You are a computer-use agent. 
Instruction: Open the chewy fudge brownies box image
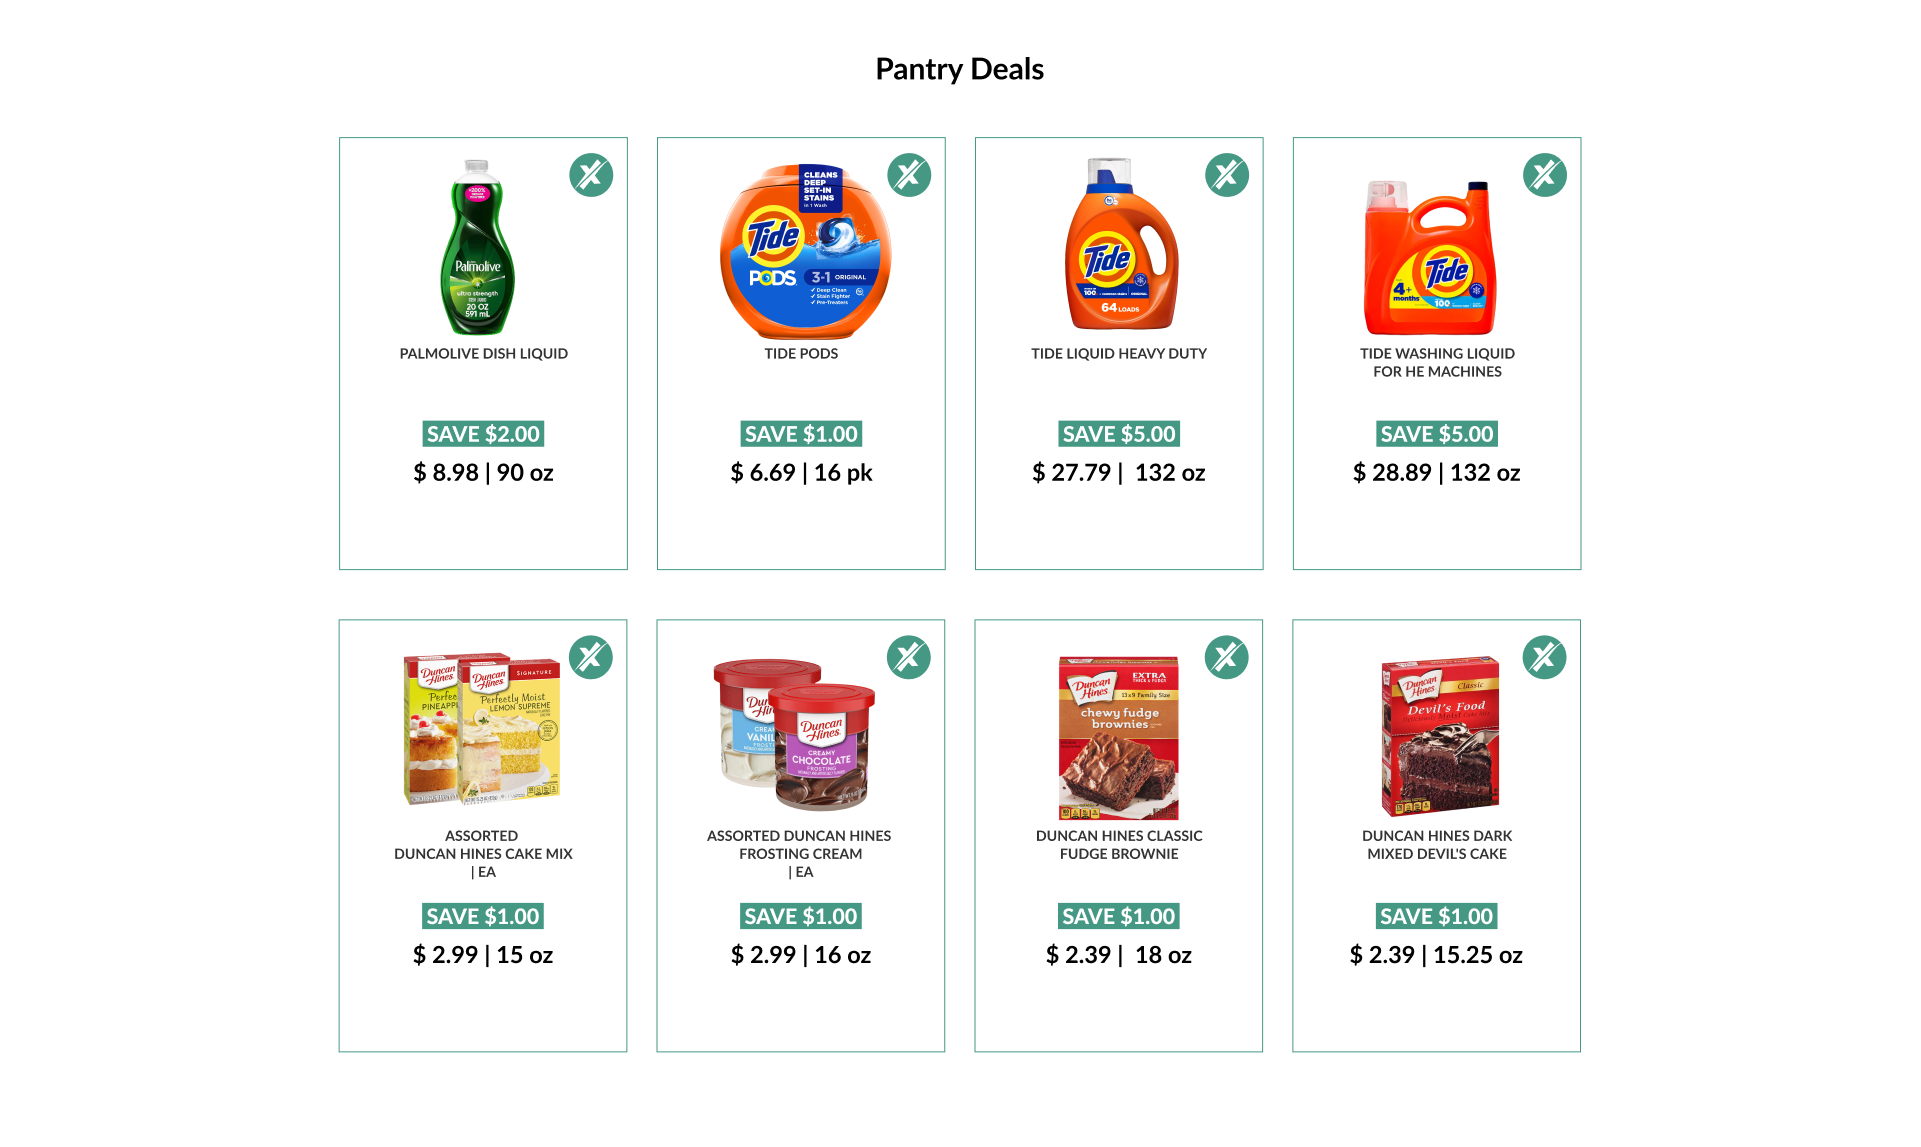click(x=1119, y=738)
